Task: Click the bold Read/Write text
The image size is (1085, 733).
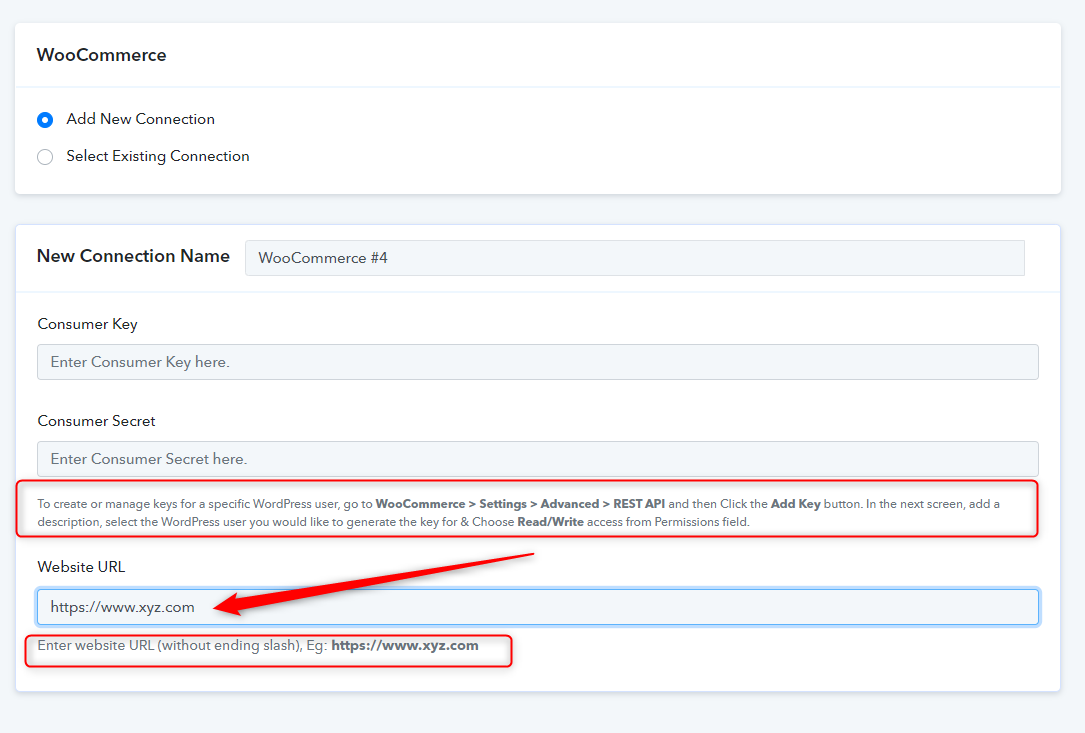Action: click(x=550, y=522)
